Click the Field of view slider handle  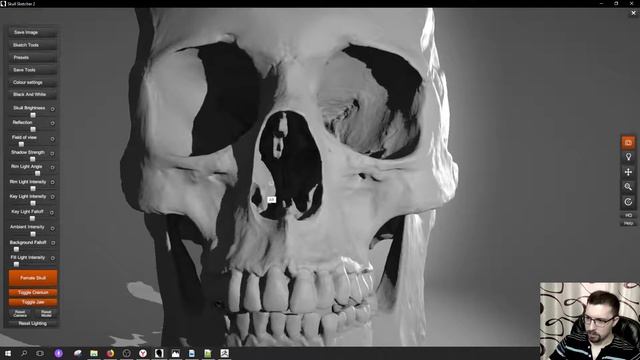21,144
